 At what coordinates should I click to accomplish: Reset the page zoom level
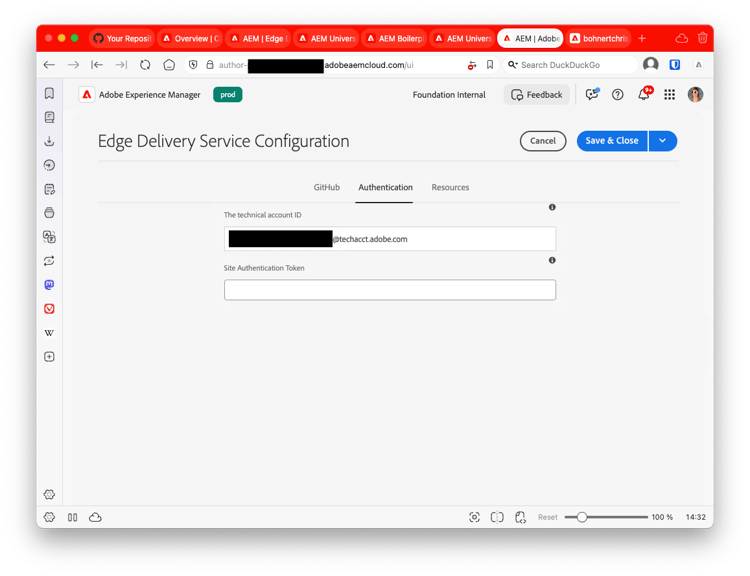click(548, 517)
